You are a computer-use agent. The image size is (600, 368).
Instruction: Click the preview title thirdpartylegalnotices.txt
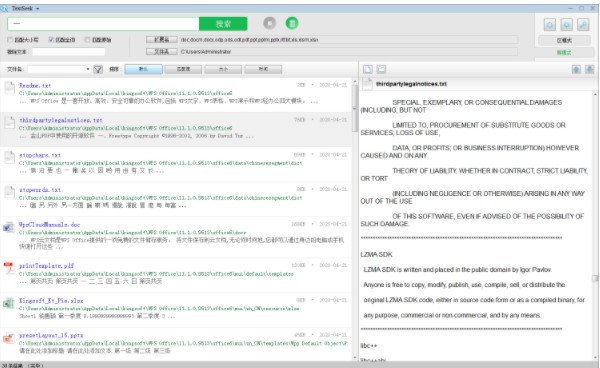pos(411,84)
